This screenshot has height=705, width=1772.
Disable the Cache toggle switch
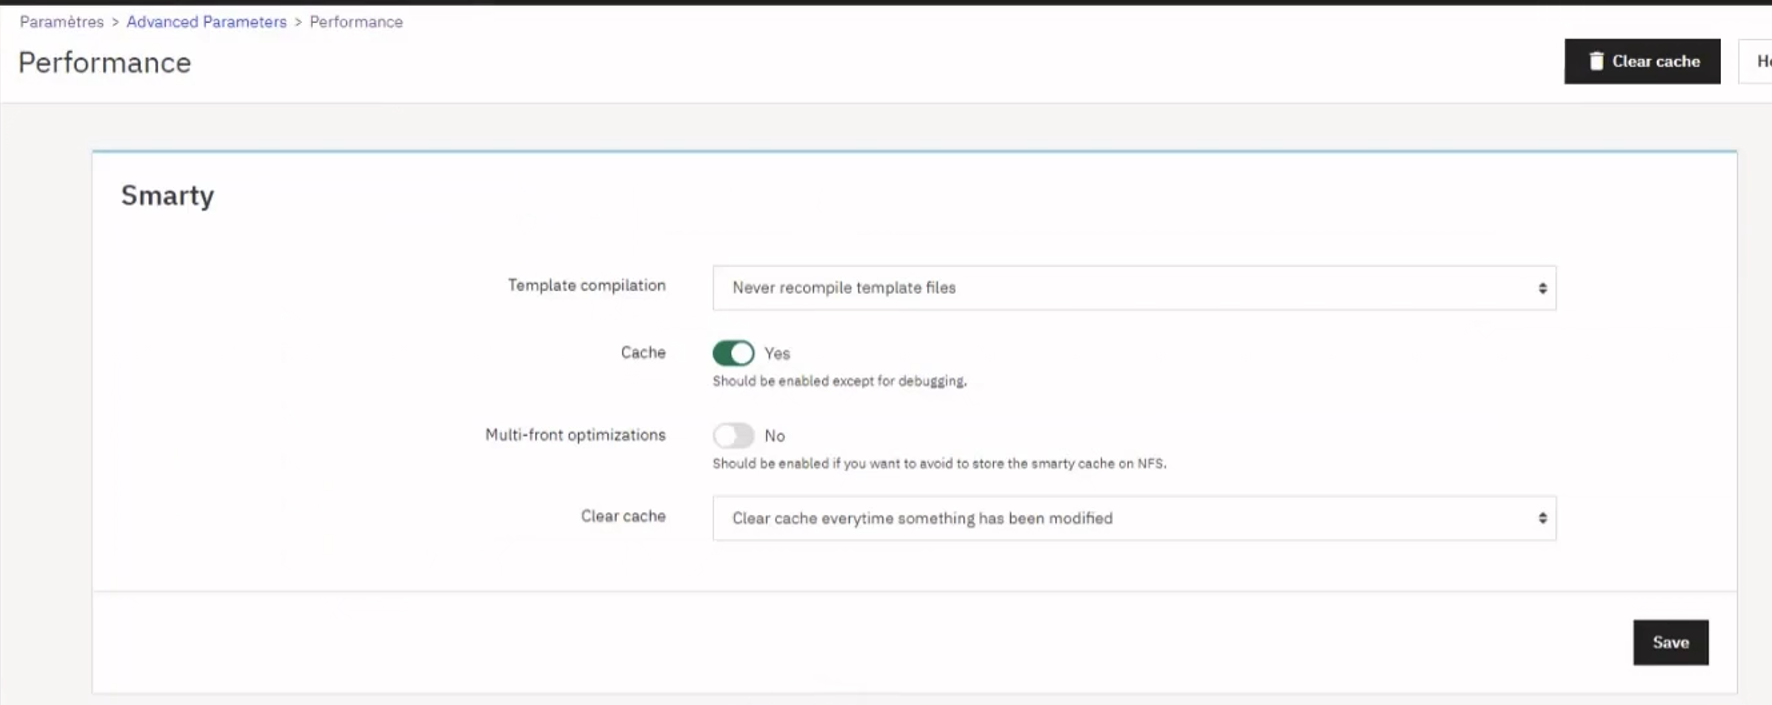coord(733,353)
